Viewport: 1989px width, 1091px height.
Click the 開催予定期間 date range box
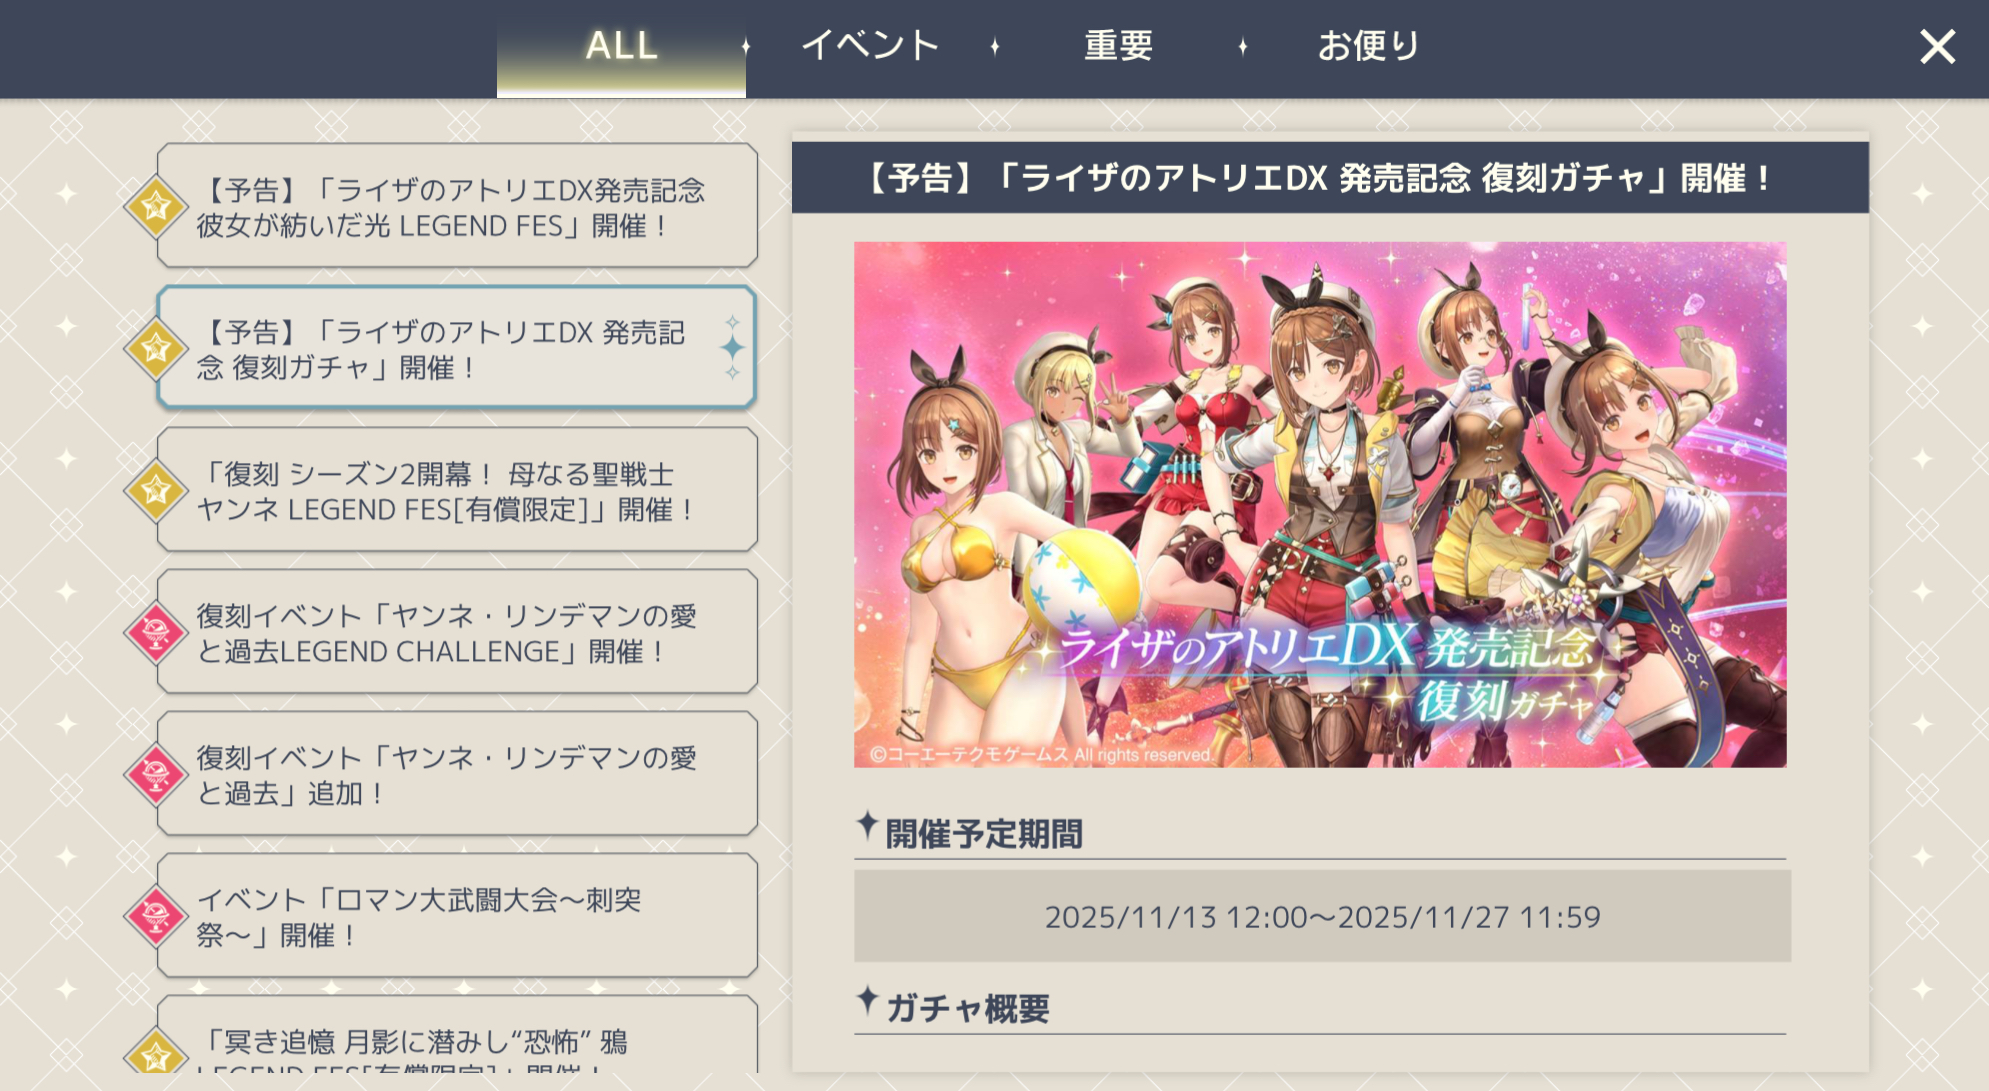click(x=1322, y=916)
